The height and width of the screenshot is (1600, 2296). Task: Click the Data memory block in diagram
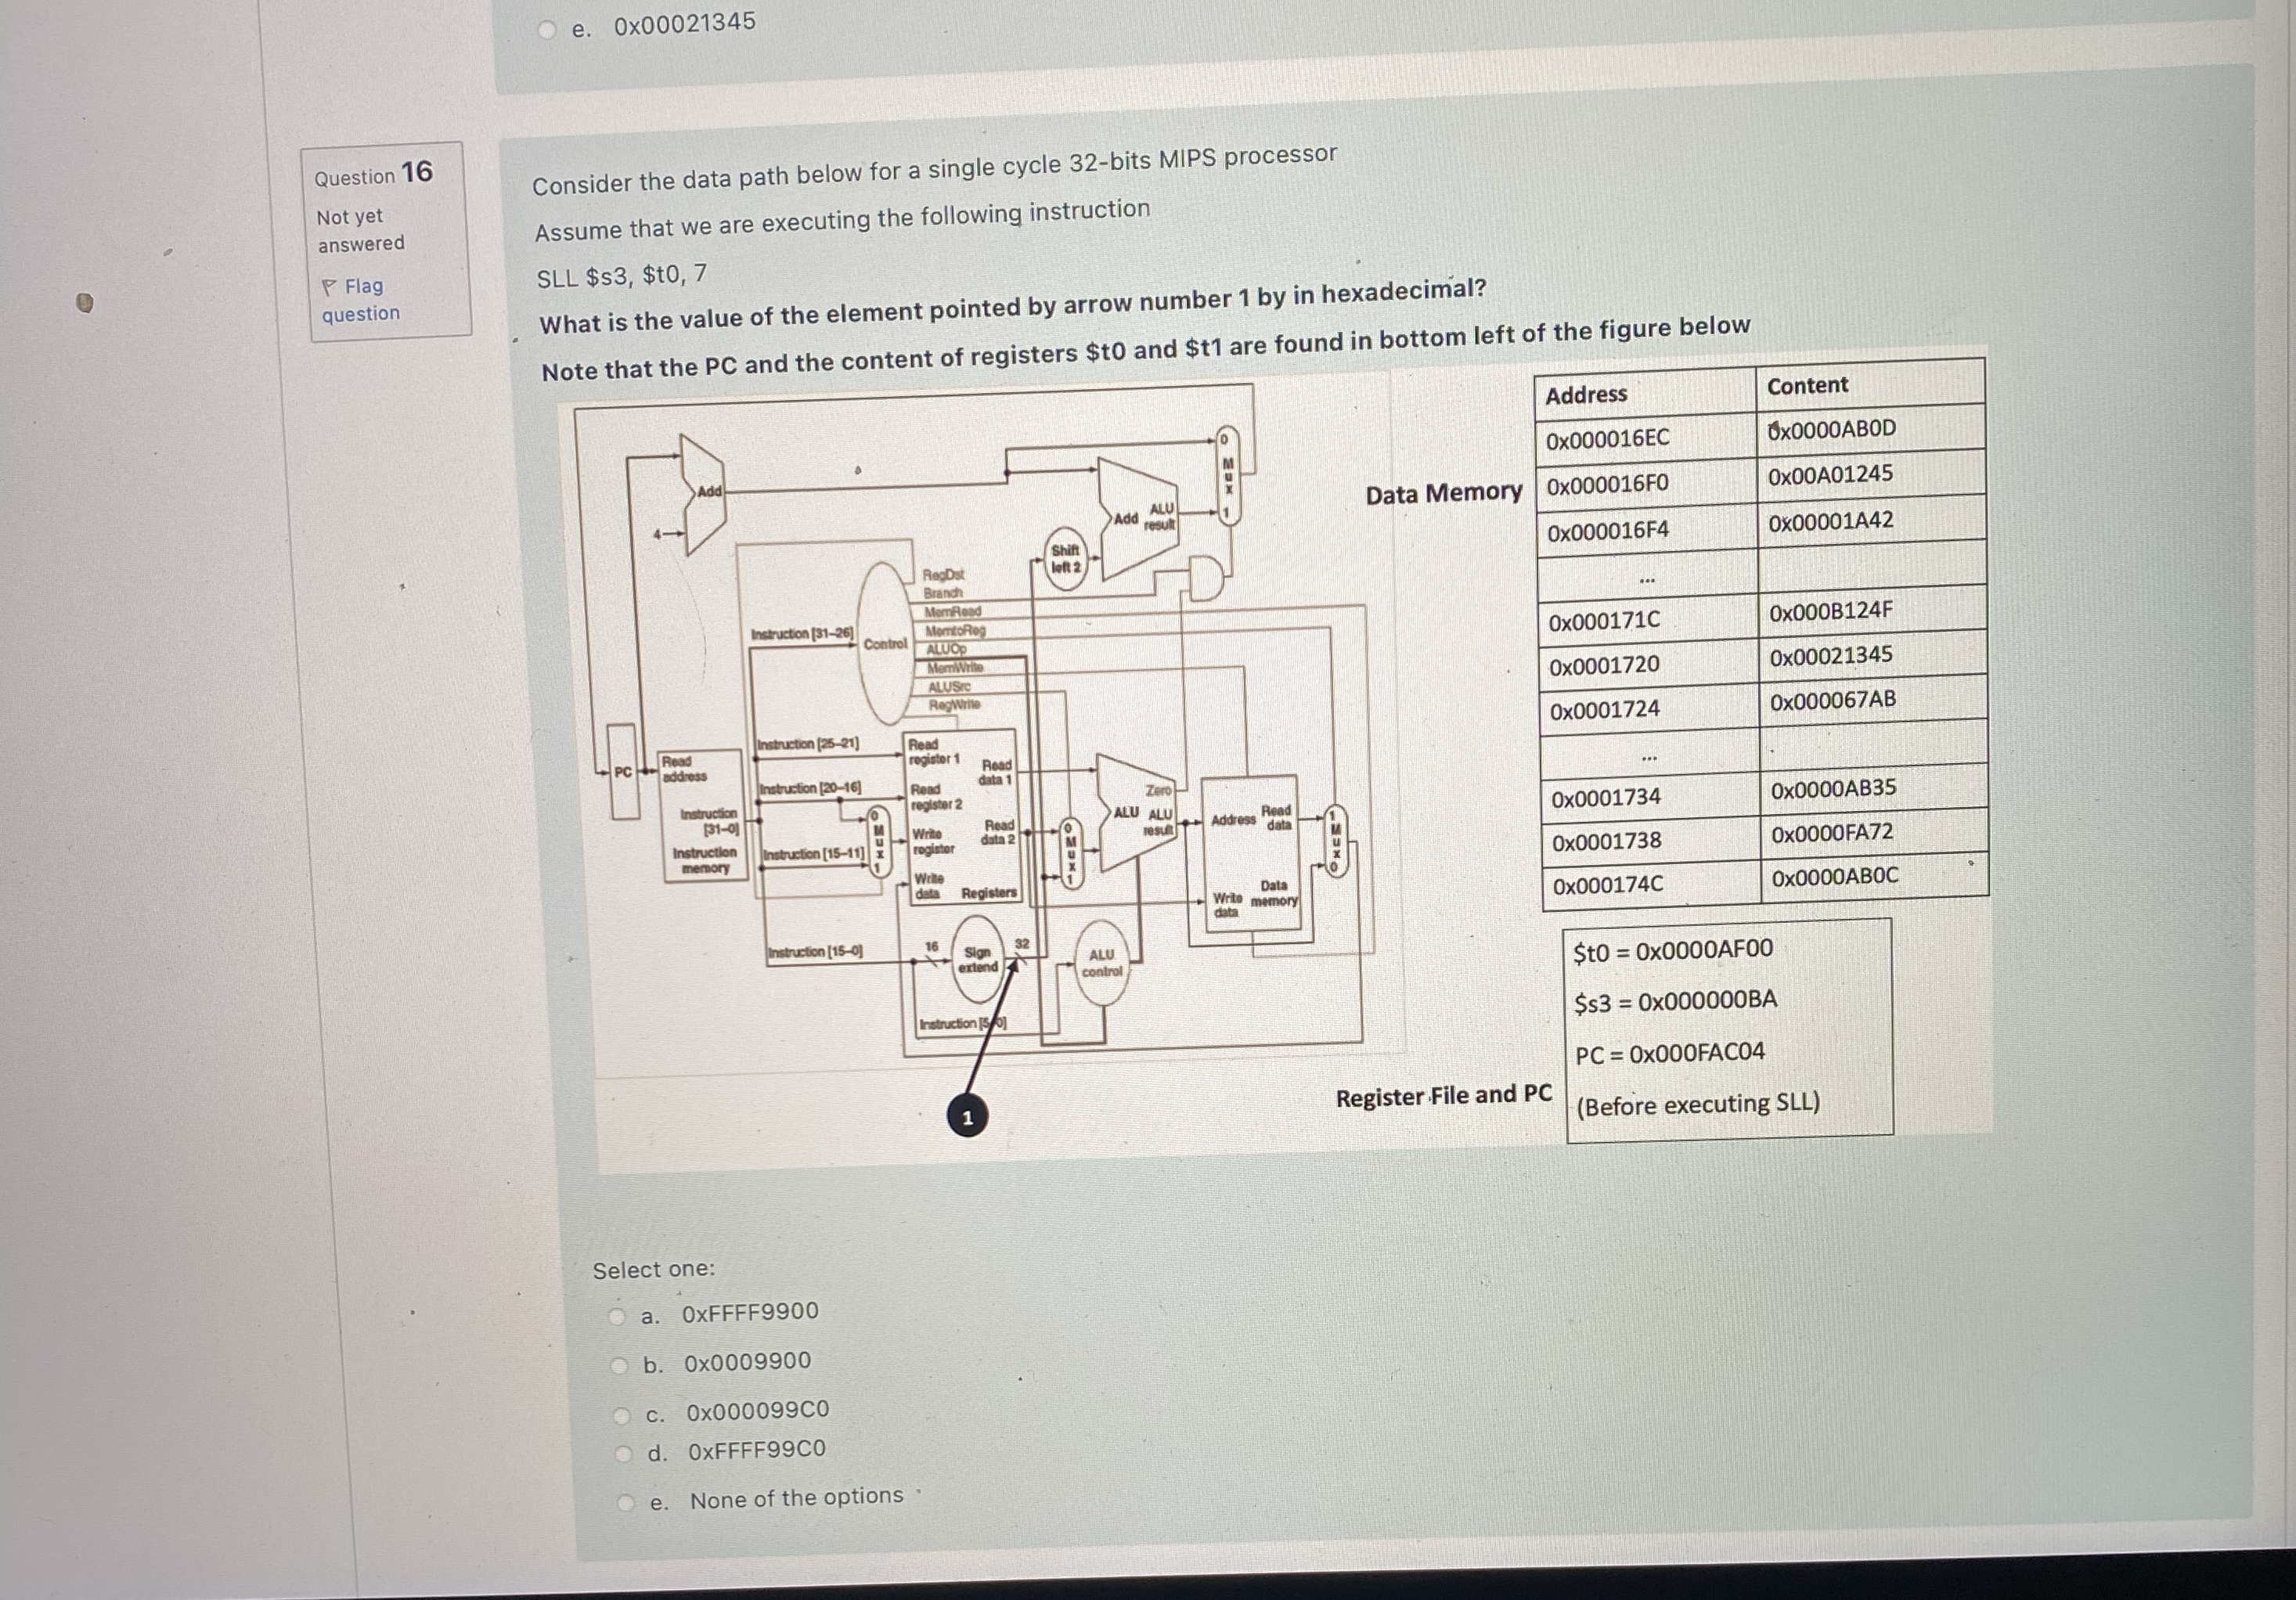(x=1250, y=852)
